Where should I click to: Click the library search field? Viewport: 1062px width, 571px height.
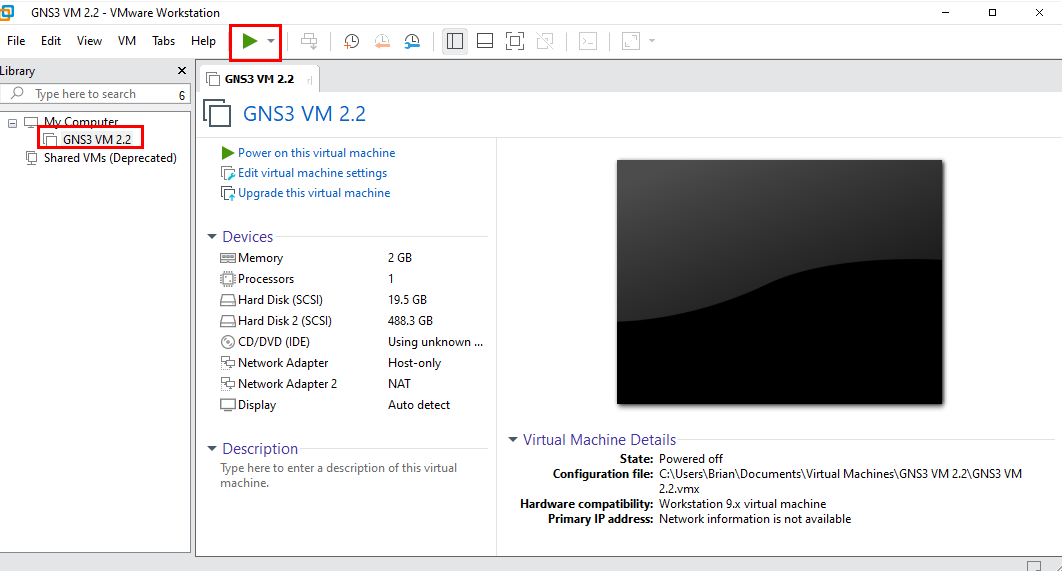[93, 94]
